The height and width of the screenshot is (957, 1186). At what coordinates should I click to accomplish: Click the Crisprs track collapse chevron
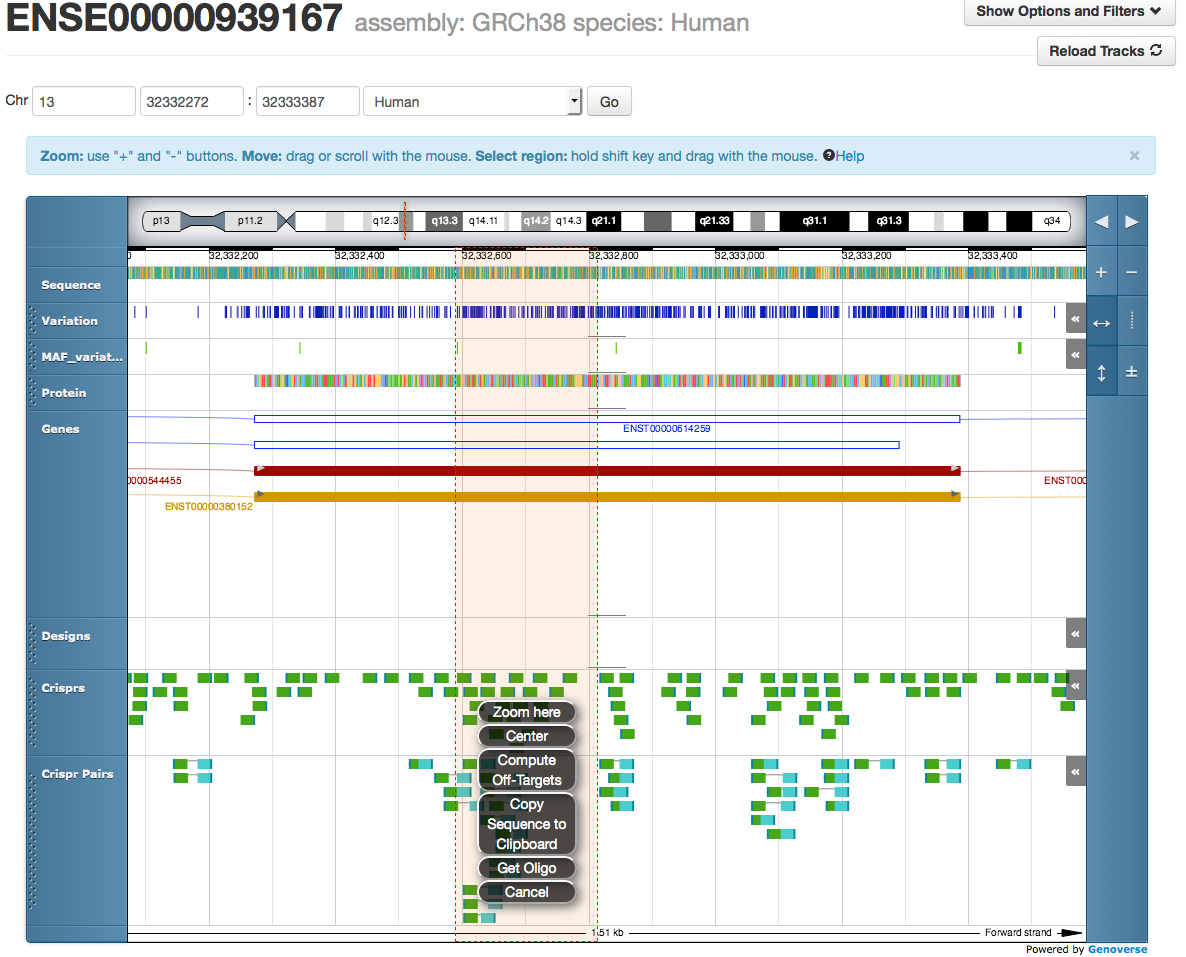[x=1075, y=687]
